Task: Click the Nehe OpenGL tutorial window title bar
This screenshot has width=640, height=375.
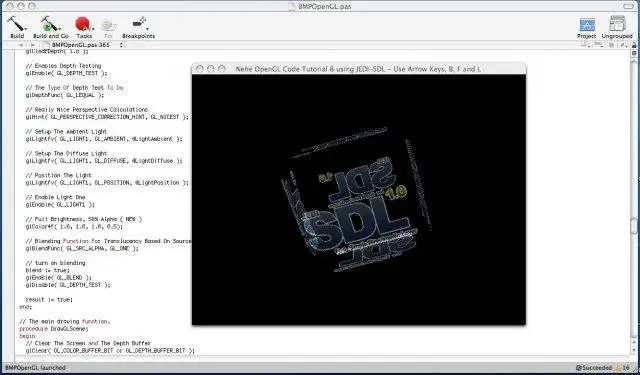Action: tap(358, 69)
